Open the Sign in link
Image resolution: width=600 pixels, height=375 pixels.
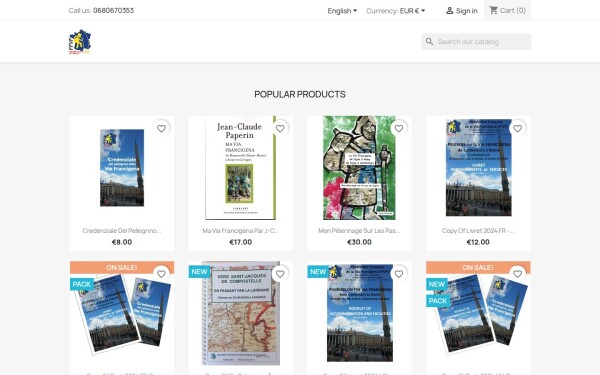coord(461,11)
